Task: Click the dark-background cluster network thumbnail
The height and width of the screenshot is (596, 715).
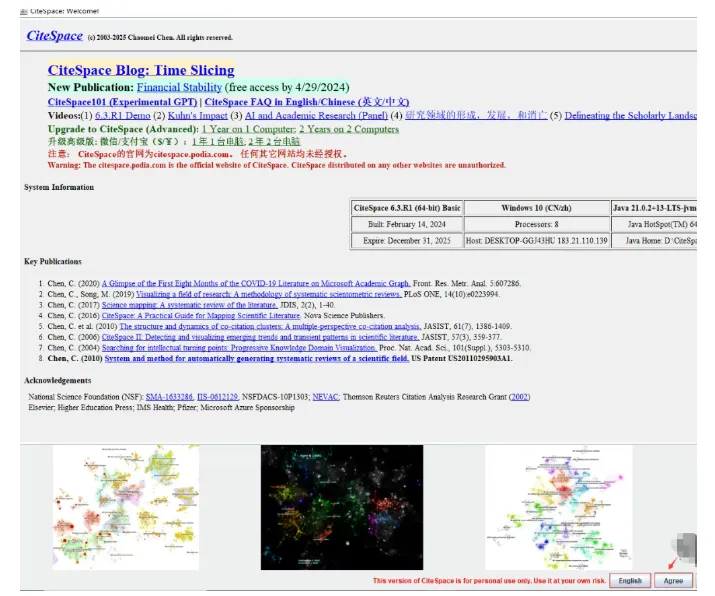Action: tap(342, 508)
